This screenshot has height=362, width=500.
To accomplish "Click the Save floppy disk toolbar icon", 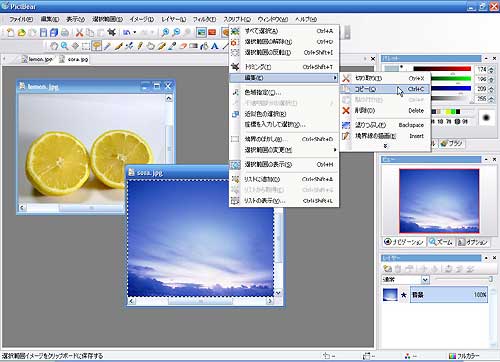I will pyautogui.click(x=43, y=32).
